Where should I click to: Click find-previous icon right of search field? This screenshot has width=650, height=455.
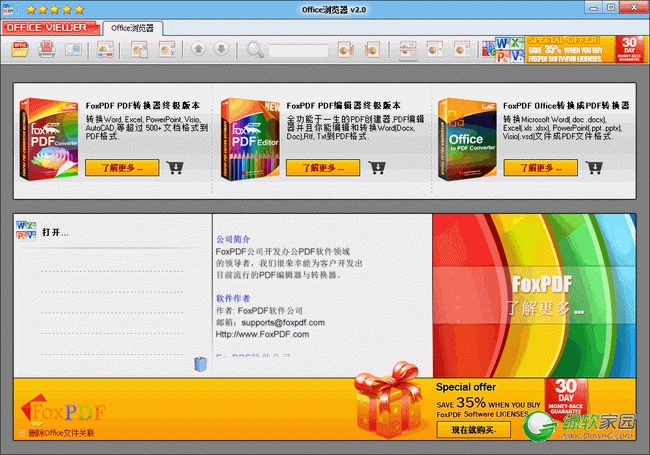point(345,49)
